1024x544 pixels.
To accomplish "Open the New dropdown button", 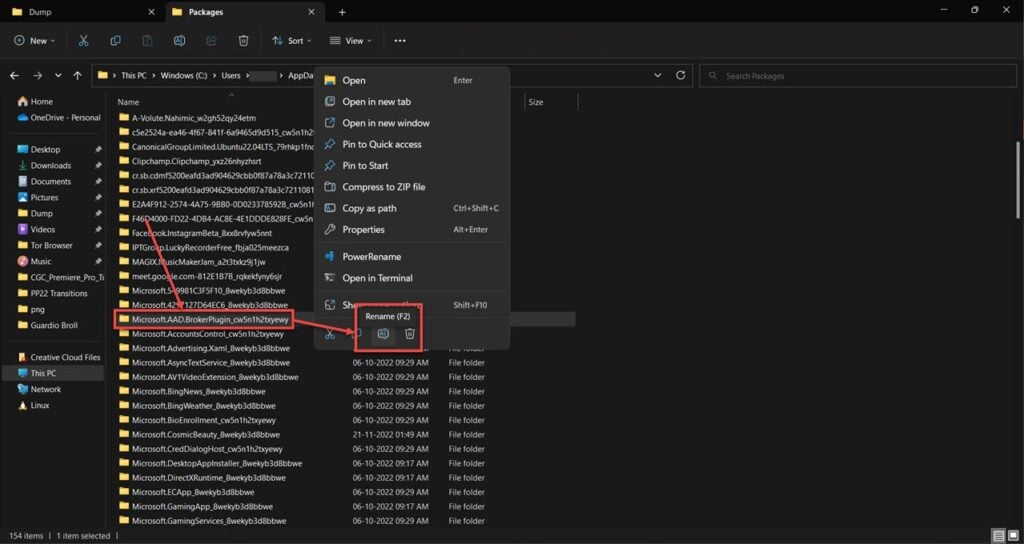I will point(35,40).
